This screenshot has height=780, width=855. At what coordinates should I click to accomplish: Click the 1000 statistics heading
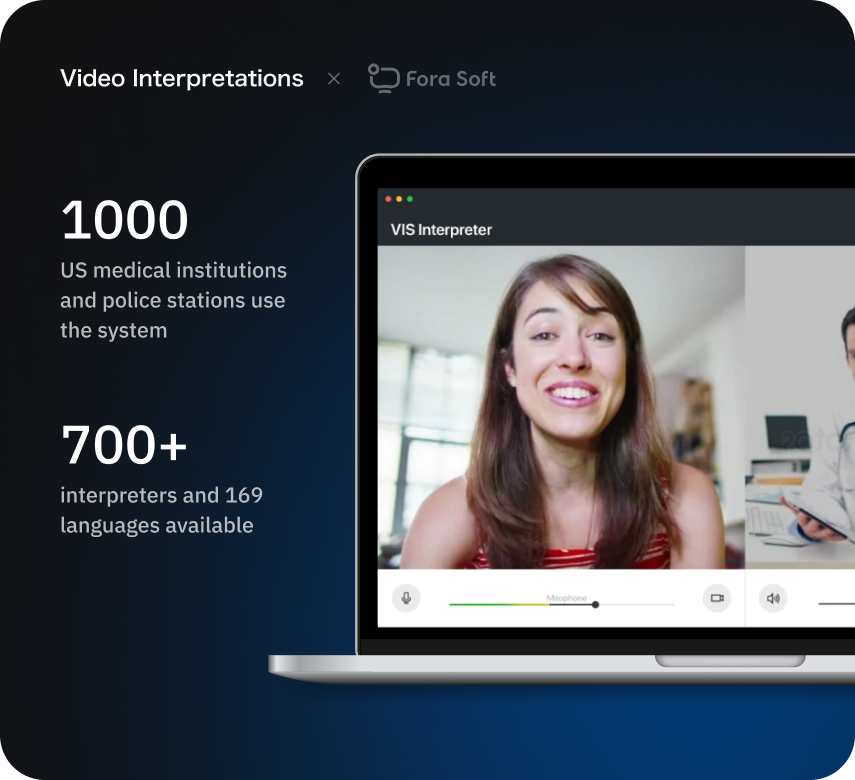[x=124, y=219]
